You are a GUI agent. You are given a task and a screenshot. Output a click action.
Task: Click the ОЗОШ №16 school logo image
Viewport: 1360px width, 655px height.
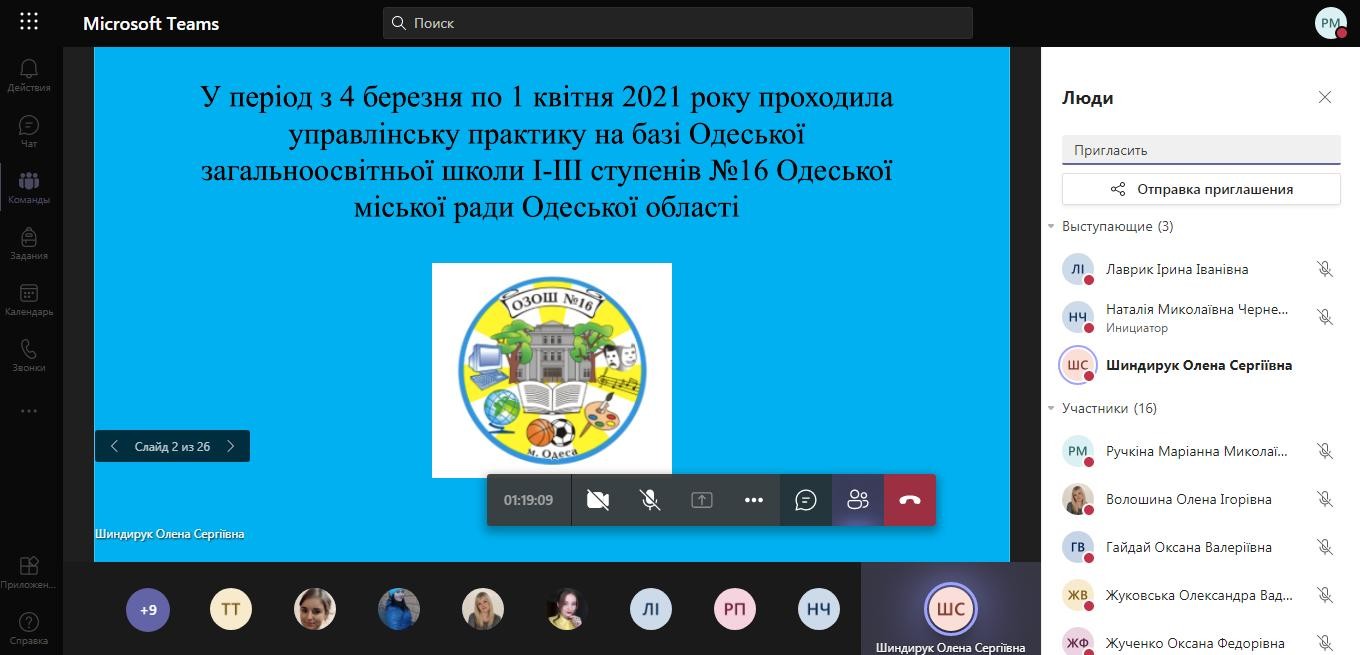[552, 370]
